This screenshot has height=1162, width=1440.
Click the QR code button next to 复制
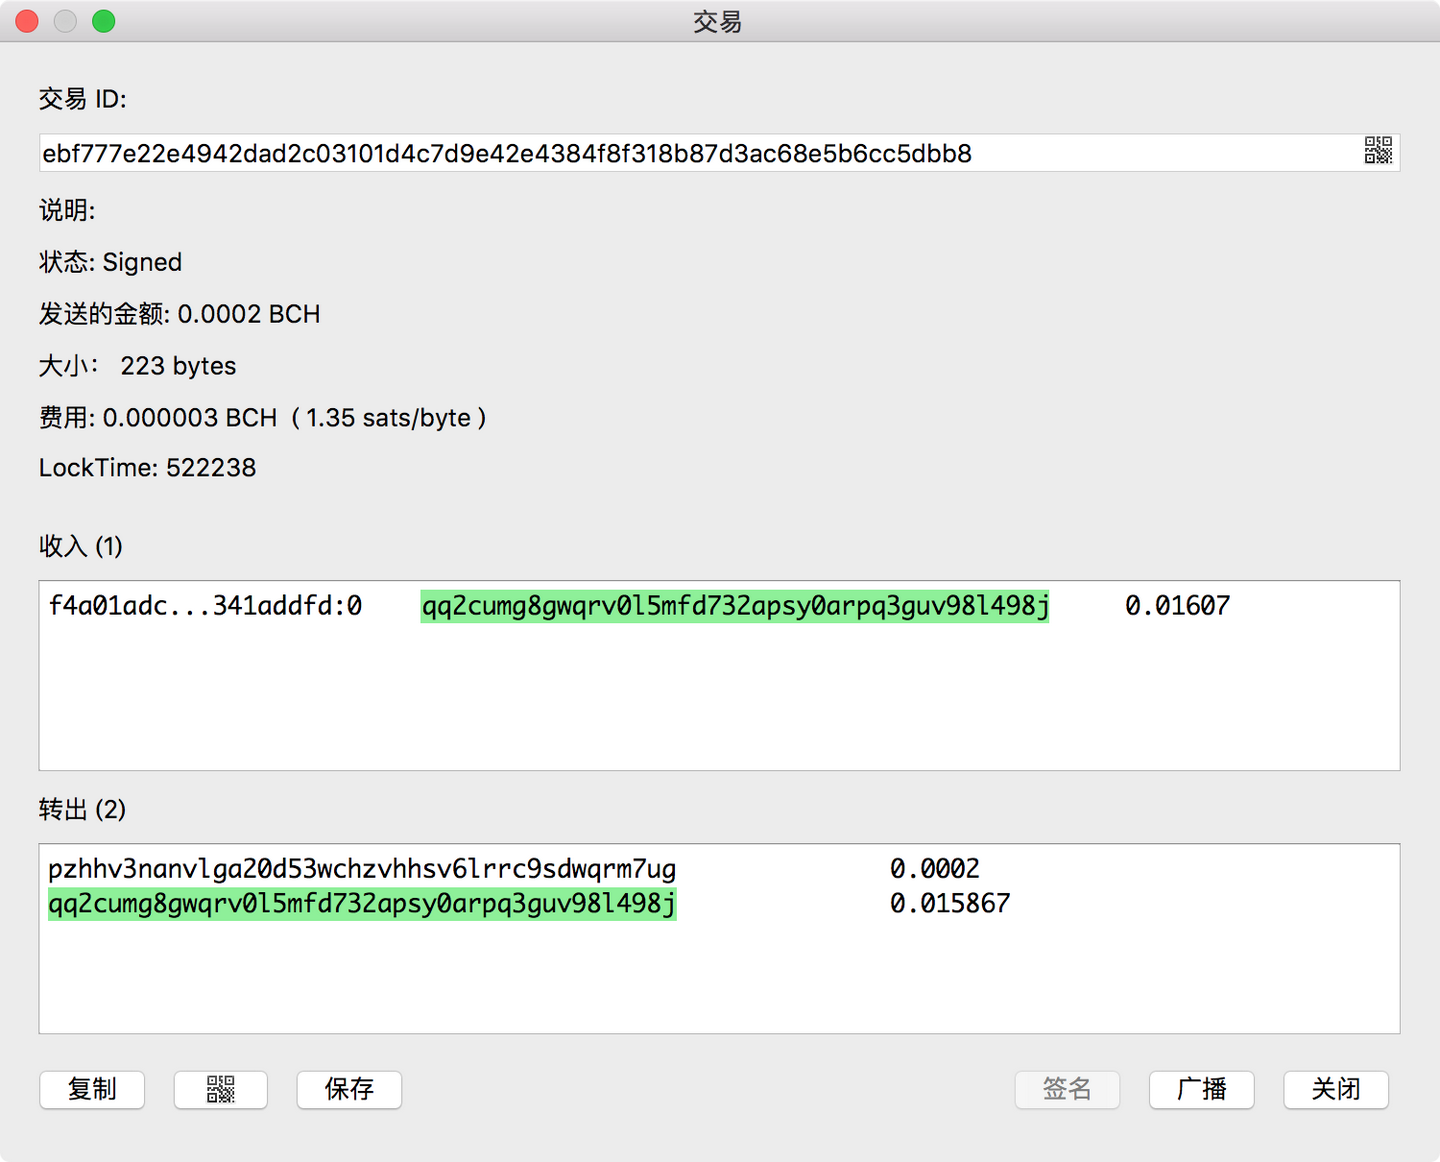220,1089
